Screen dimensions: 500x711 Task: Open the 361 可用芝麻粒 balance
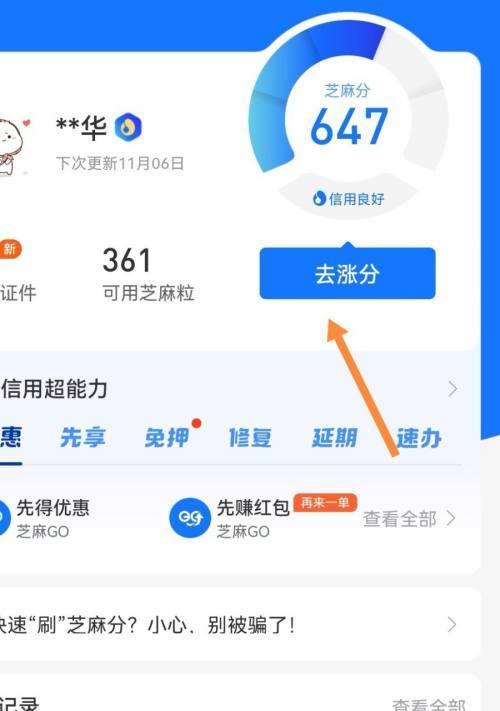tap(148, 274)
